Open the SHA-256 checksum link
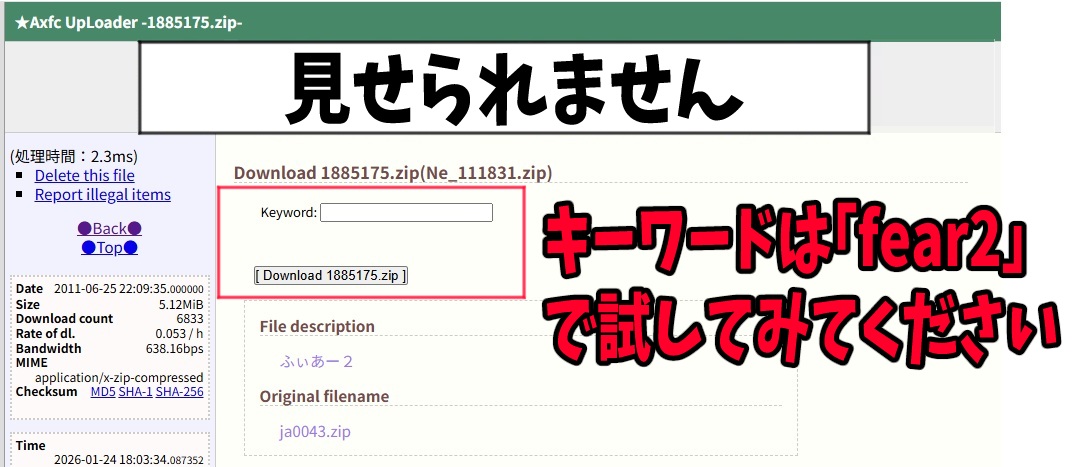The width and height of the screenshot is (1080, 467). (179, 392)
